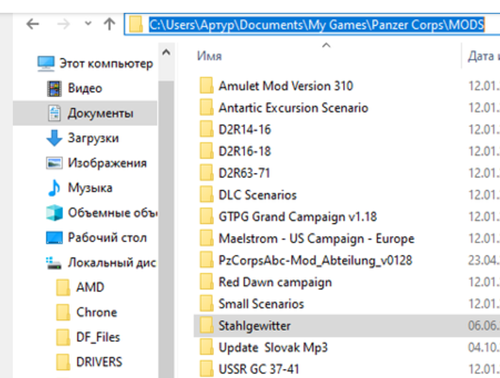Click the Загрузки blue arrow icon
The height and width of the screenshot is (378, 500).
pos(54,138)
